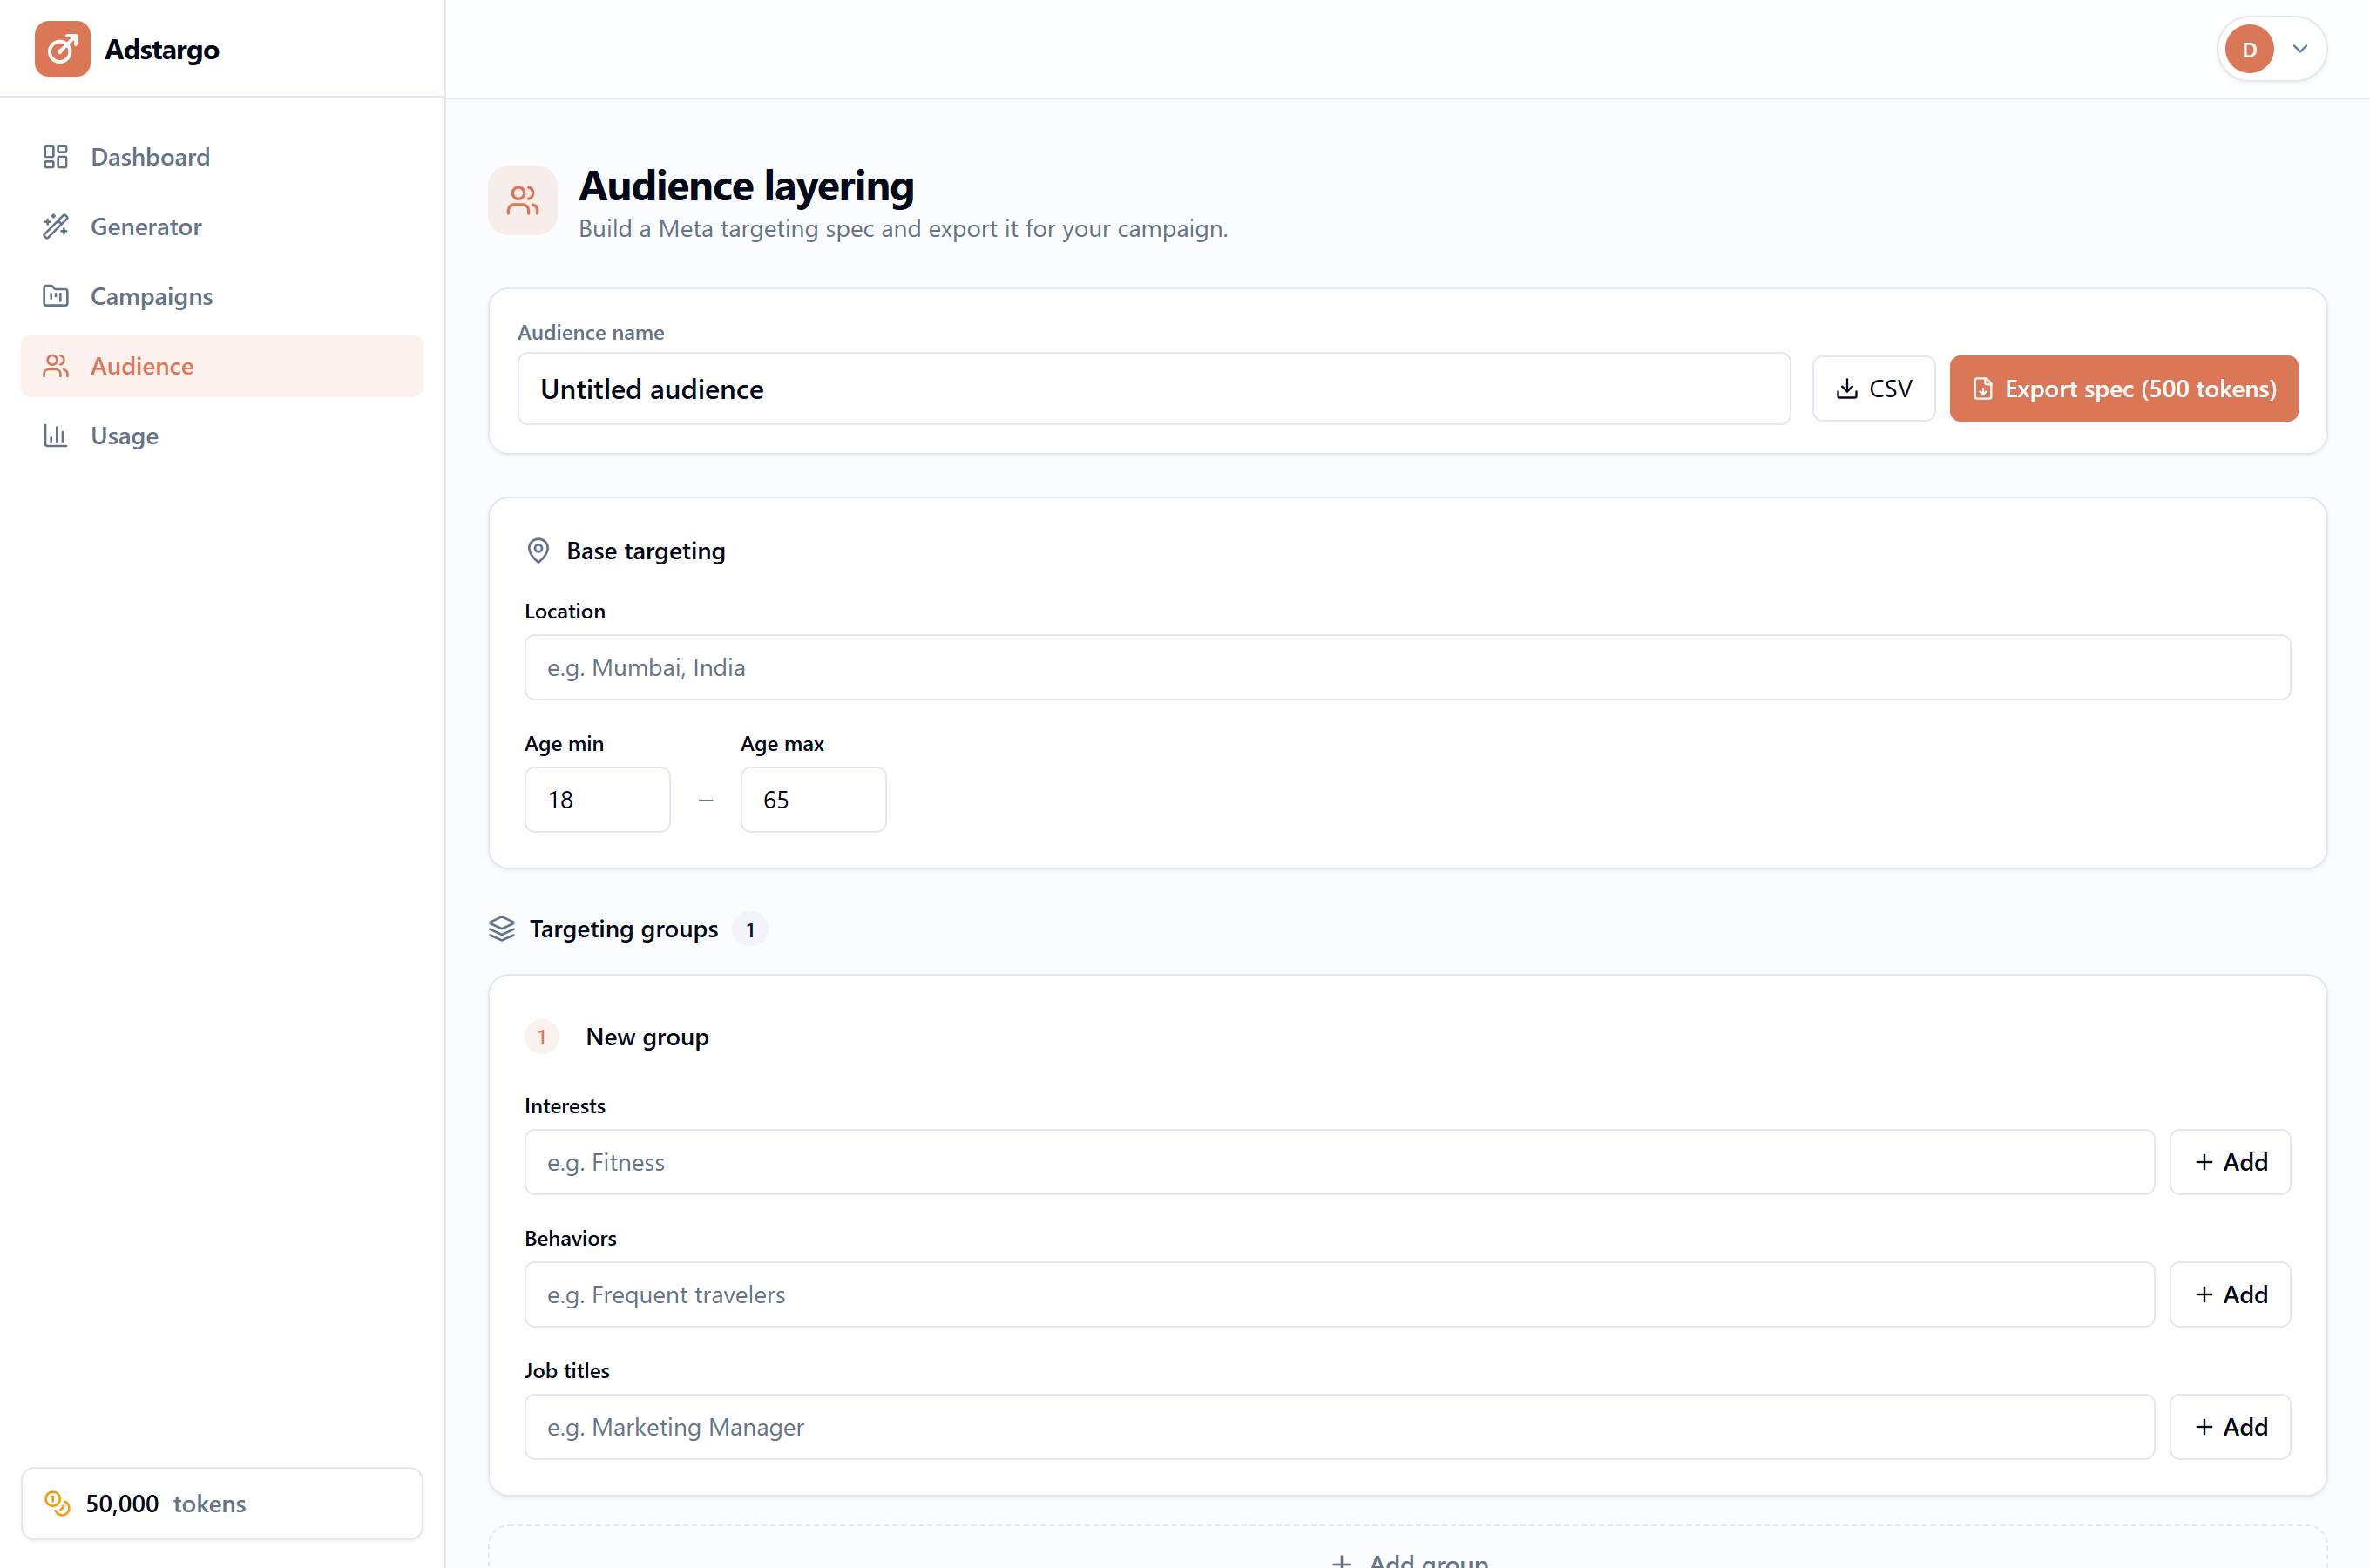Select the Audience menu item
The image size is (2370, 1568).
[x=222, y=366]
